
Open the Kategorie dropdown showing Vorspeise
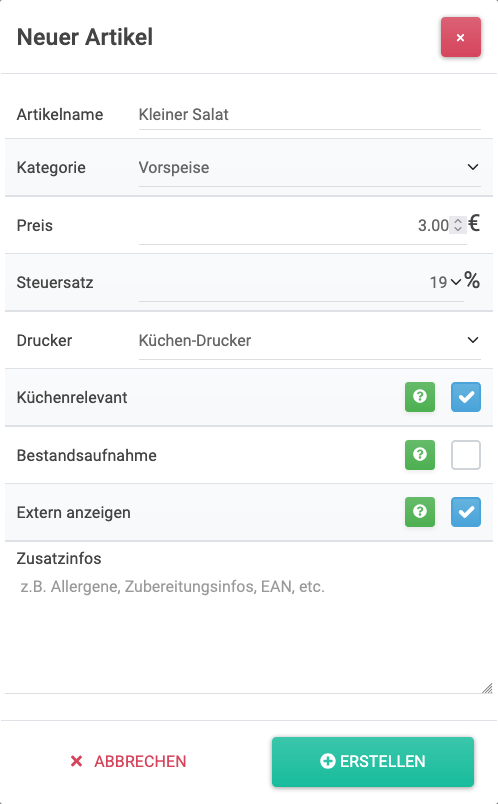pyautogui.click(x=309, y=168)
